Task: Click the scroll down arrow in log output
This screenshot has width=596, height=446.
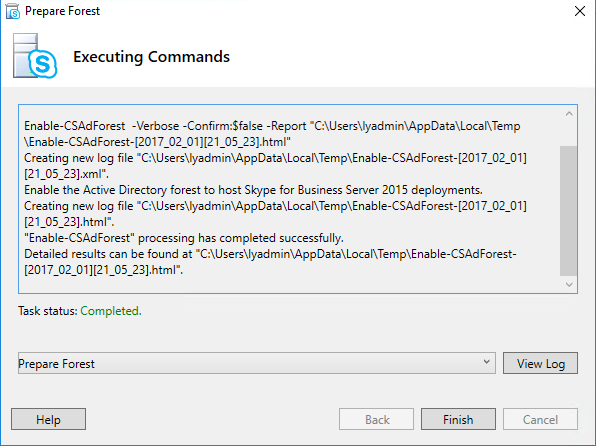Action: [569, 284]
